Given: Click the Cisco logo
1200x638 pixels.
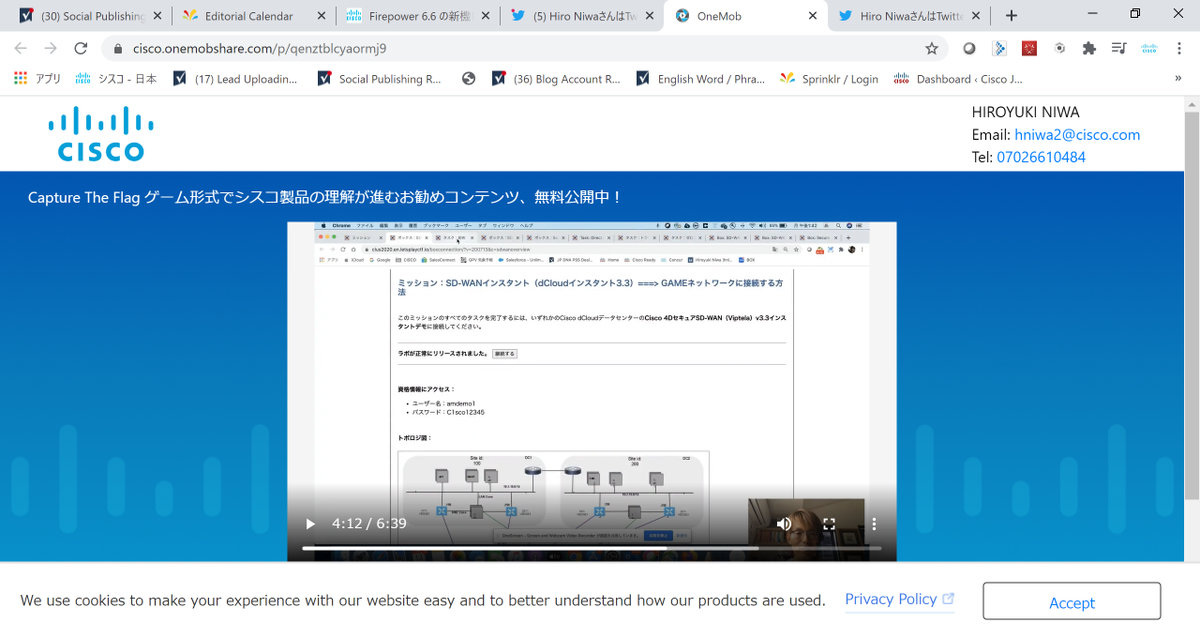Looking at the screenshot, I should pyautogui.click(x=101, y=134).
